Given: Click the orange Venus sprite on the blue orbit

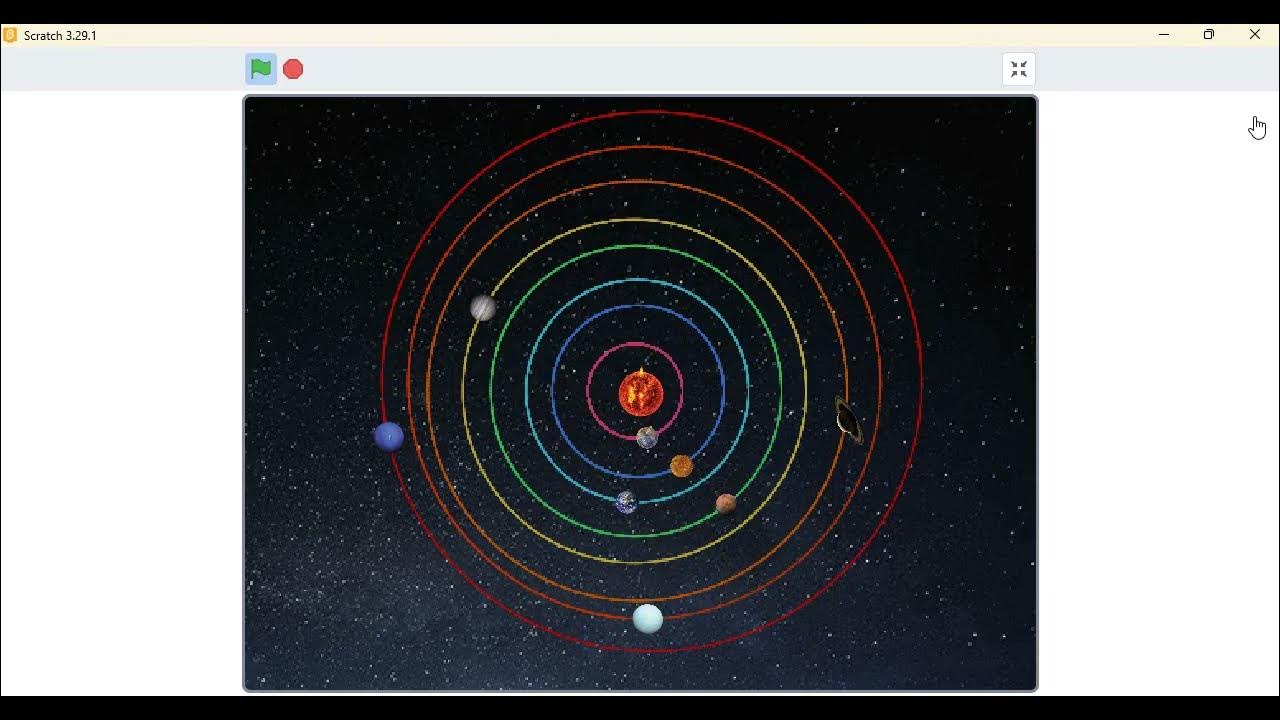Looking at the screenshot, I should tap(681, 466).
